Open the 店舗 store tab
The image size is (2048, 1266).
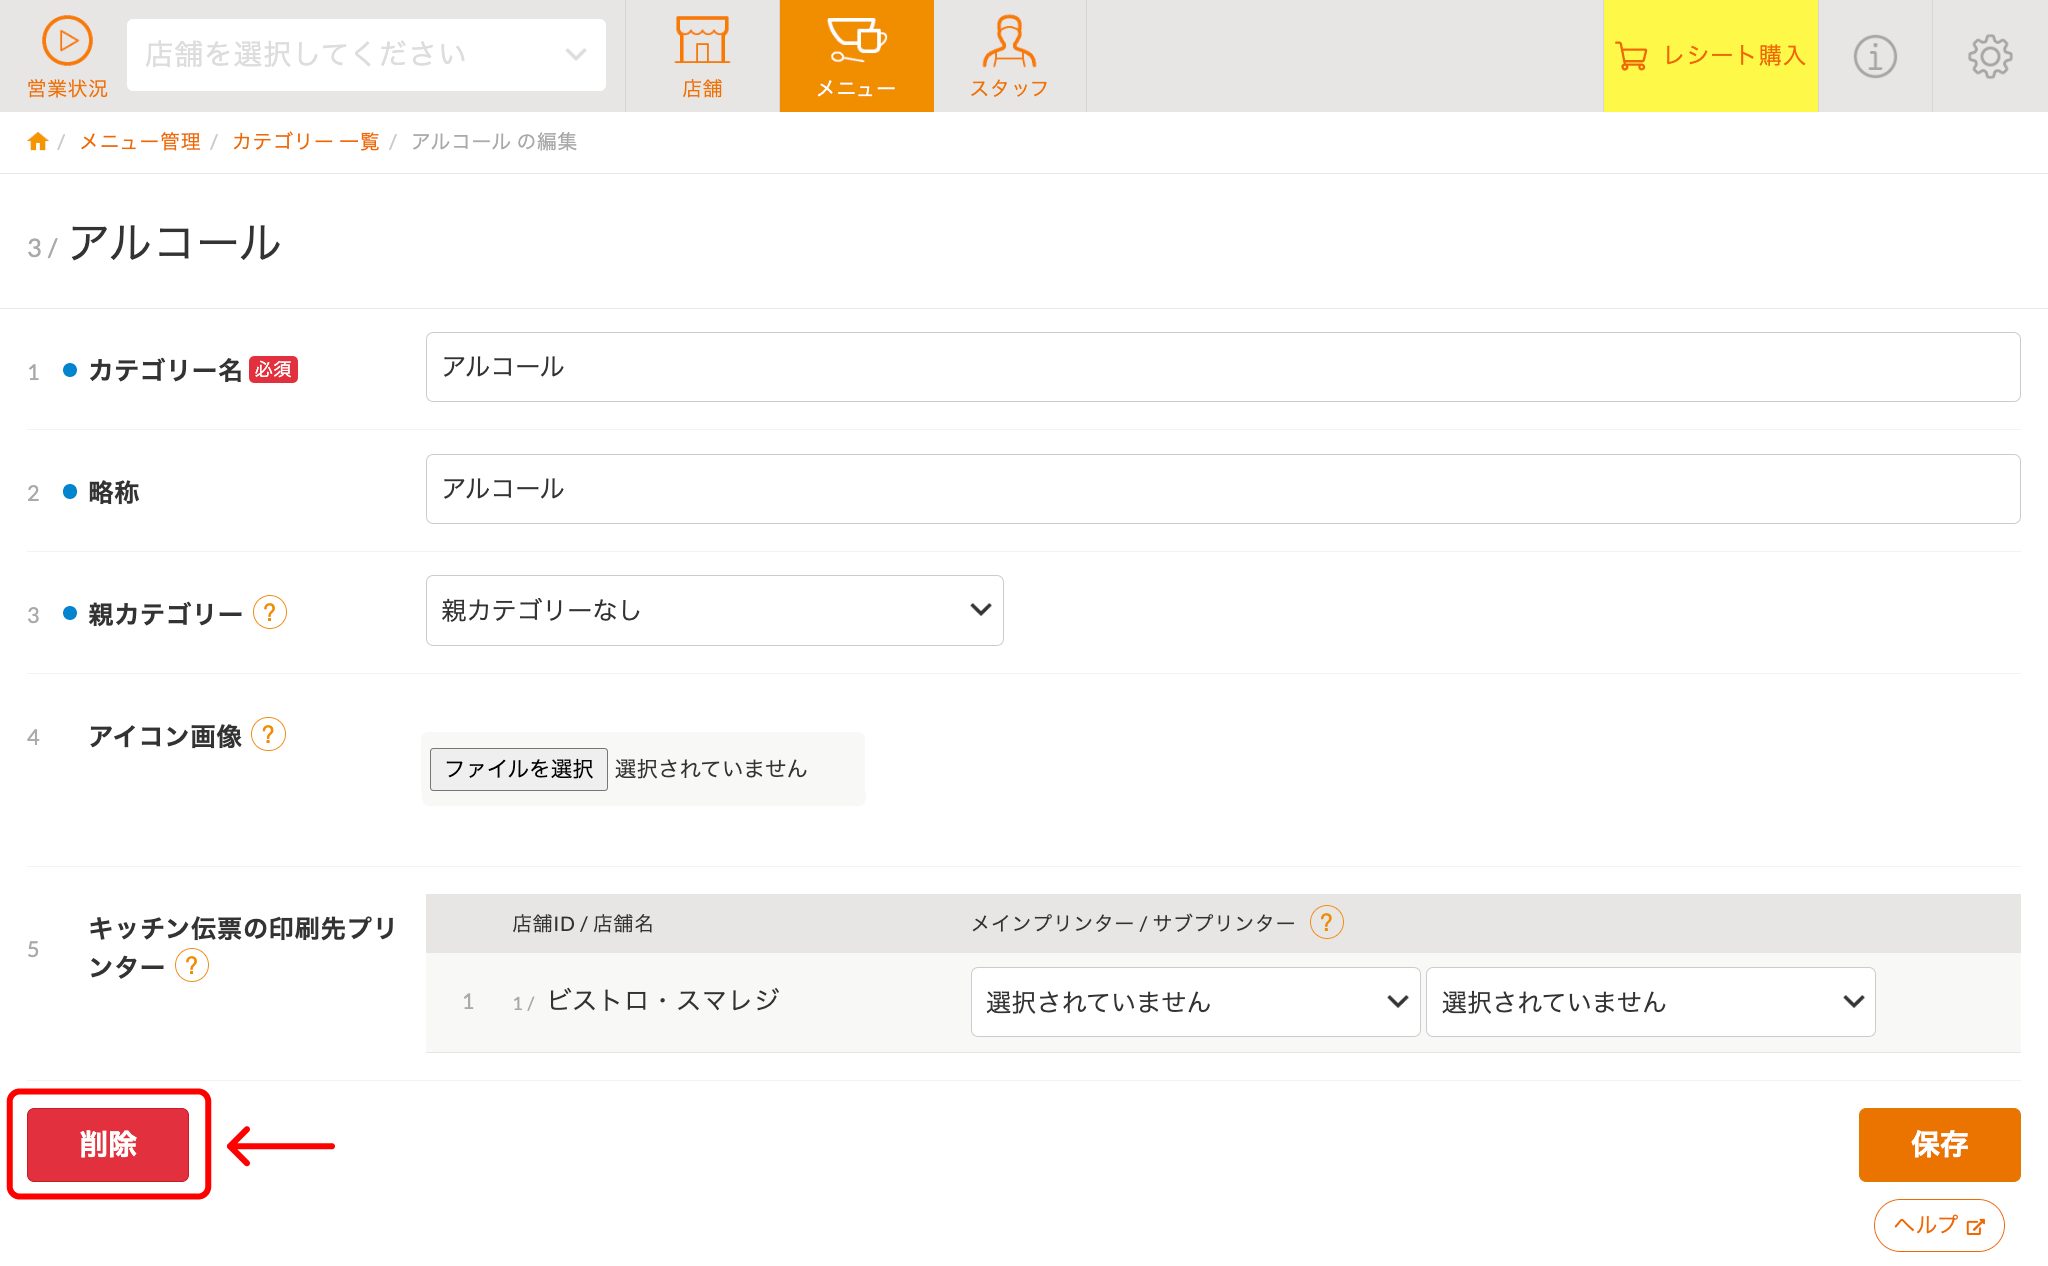click(x=702, y=56)
